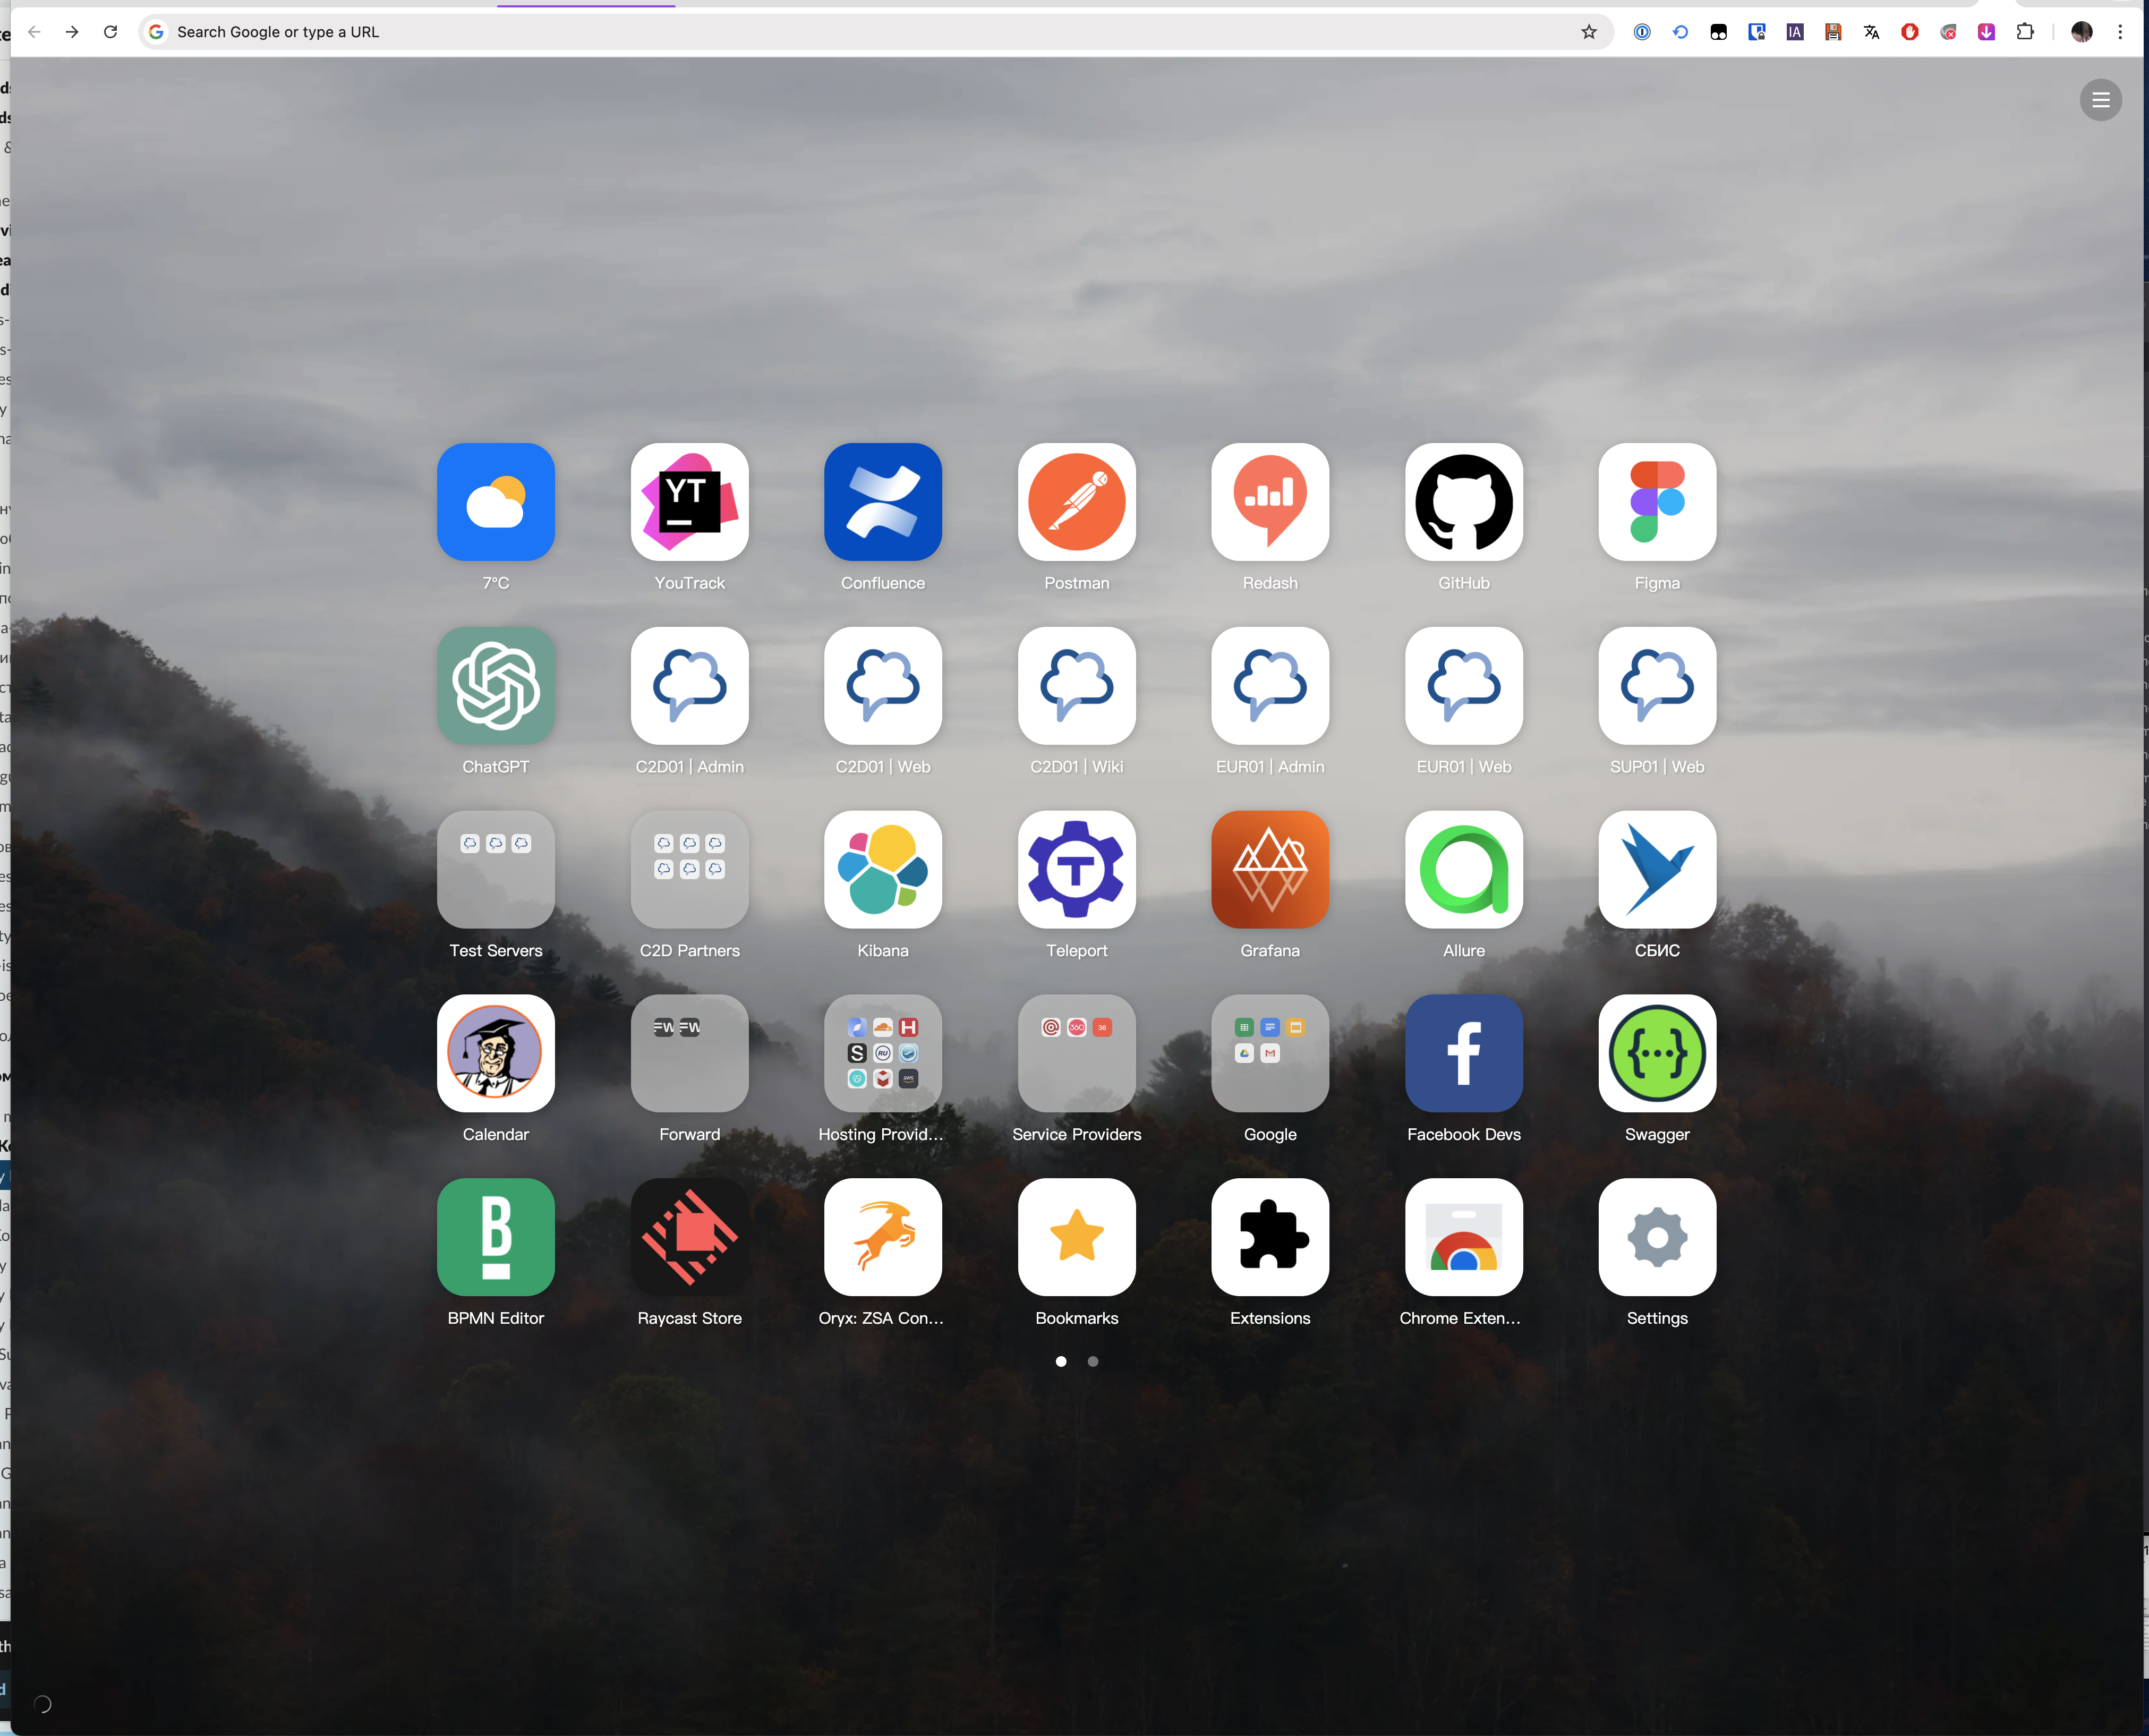The height and width of the screenshot is (1736, 2149).
Task: Open the Calendar tile
Action: [495, 1053]
